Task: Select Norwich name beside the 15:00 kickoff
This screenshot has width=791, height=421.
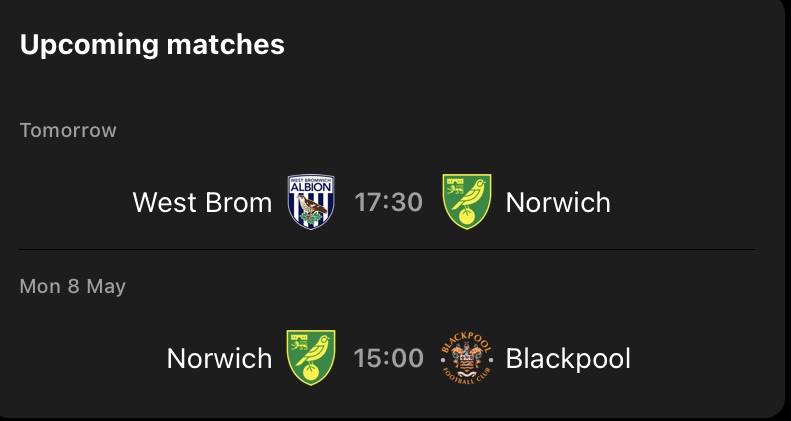Action: [219, 359]
